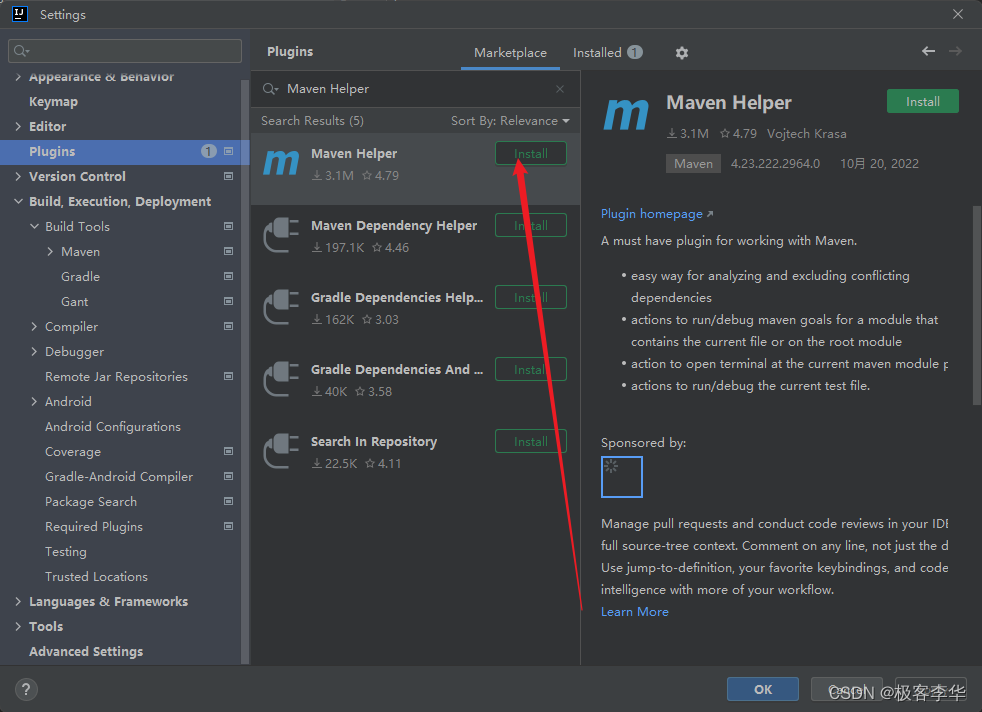Install the Maven Dependency Helper plugin
Screen dimensions: 982x712
click(531, 225)
